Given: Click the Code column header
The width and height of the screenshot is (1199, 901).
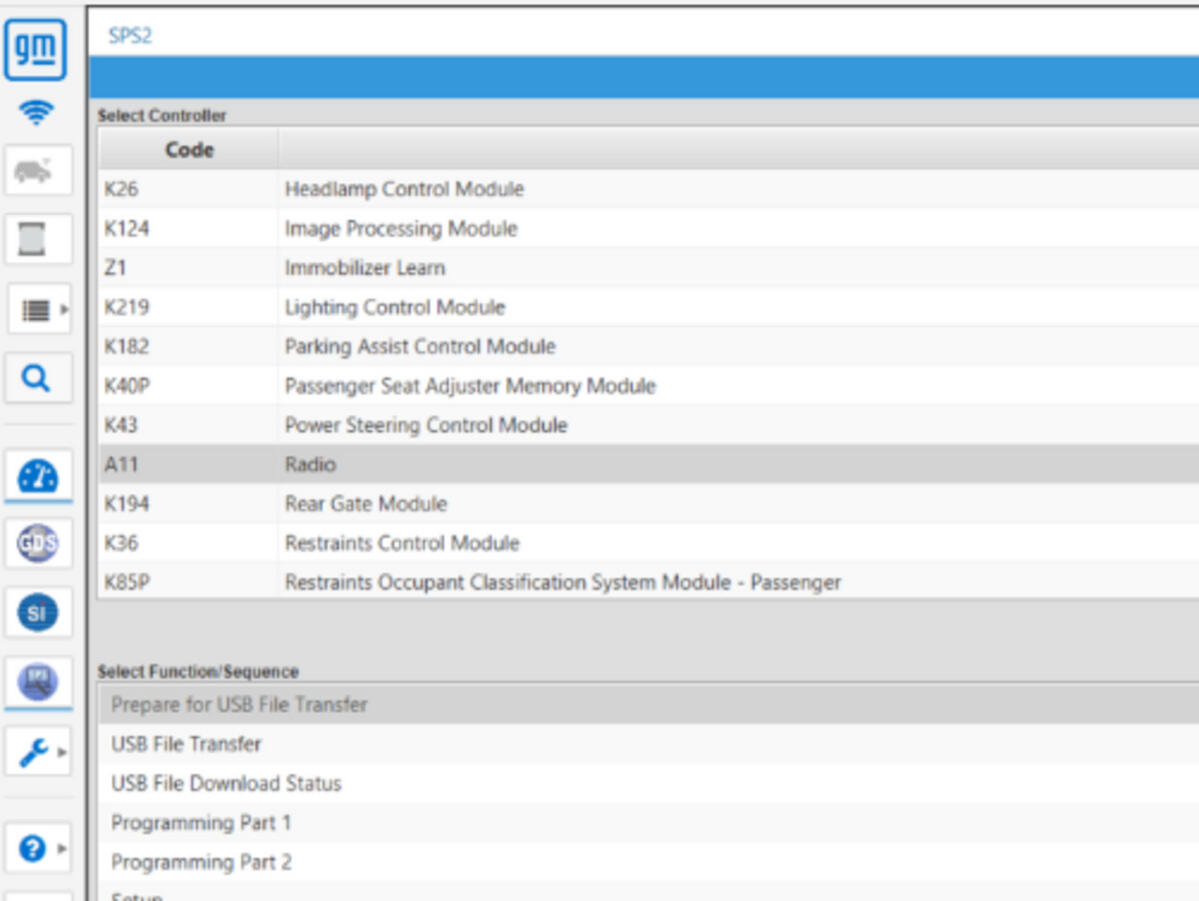Looking at the screenshot, I should point(189,149).
